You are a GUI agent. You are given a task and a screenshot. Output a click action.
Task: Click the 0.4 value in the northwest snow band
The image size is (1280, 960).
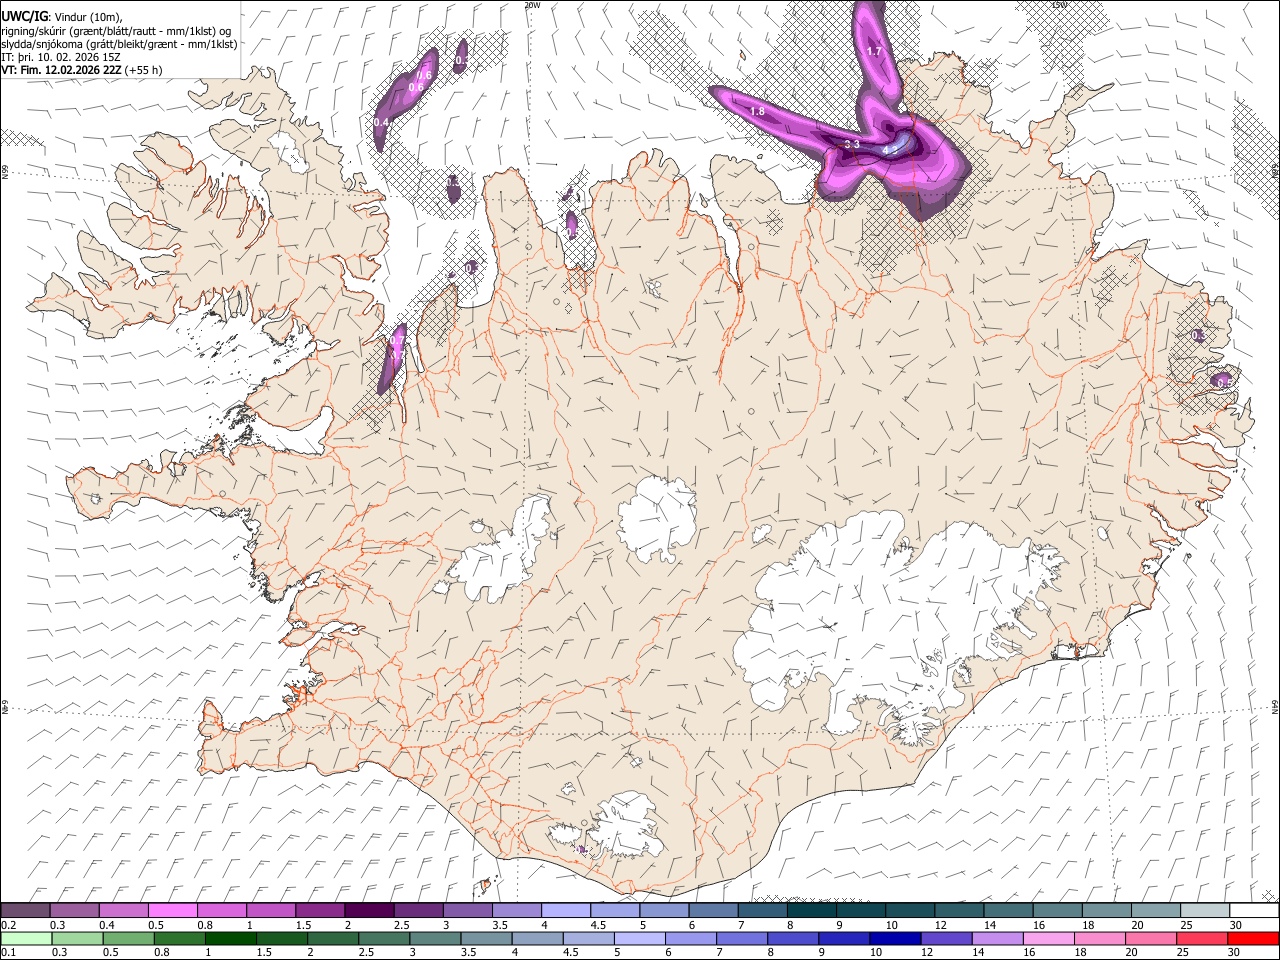pyautogui.click(x=381, y=122)
